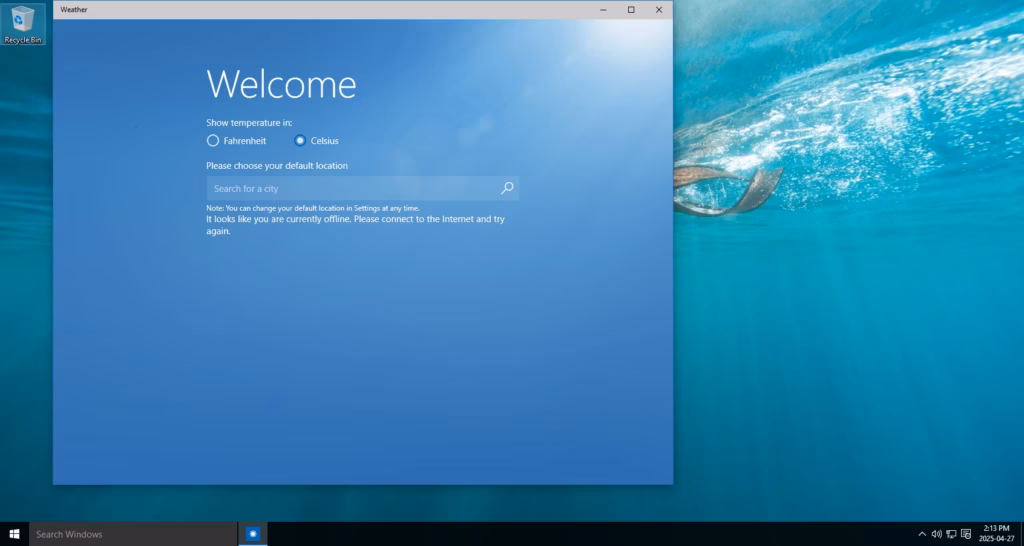Click the note about changing default location
Screen dimensions: 1024x546
coord(313,208)
